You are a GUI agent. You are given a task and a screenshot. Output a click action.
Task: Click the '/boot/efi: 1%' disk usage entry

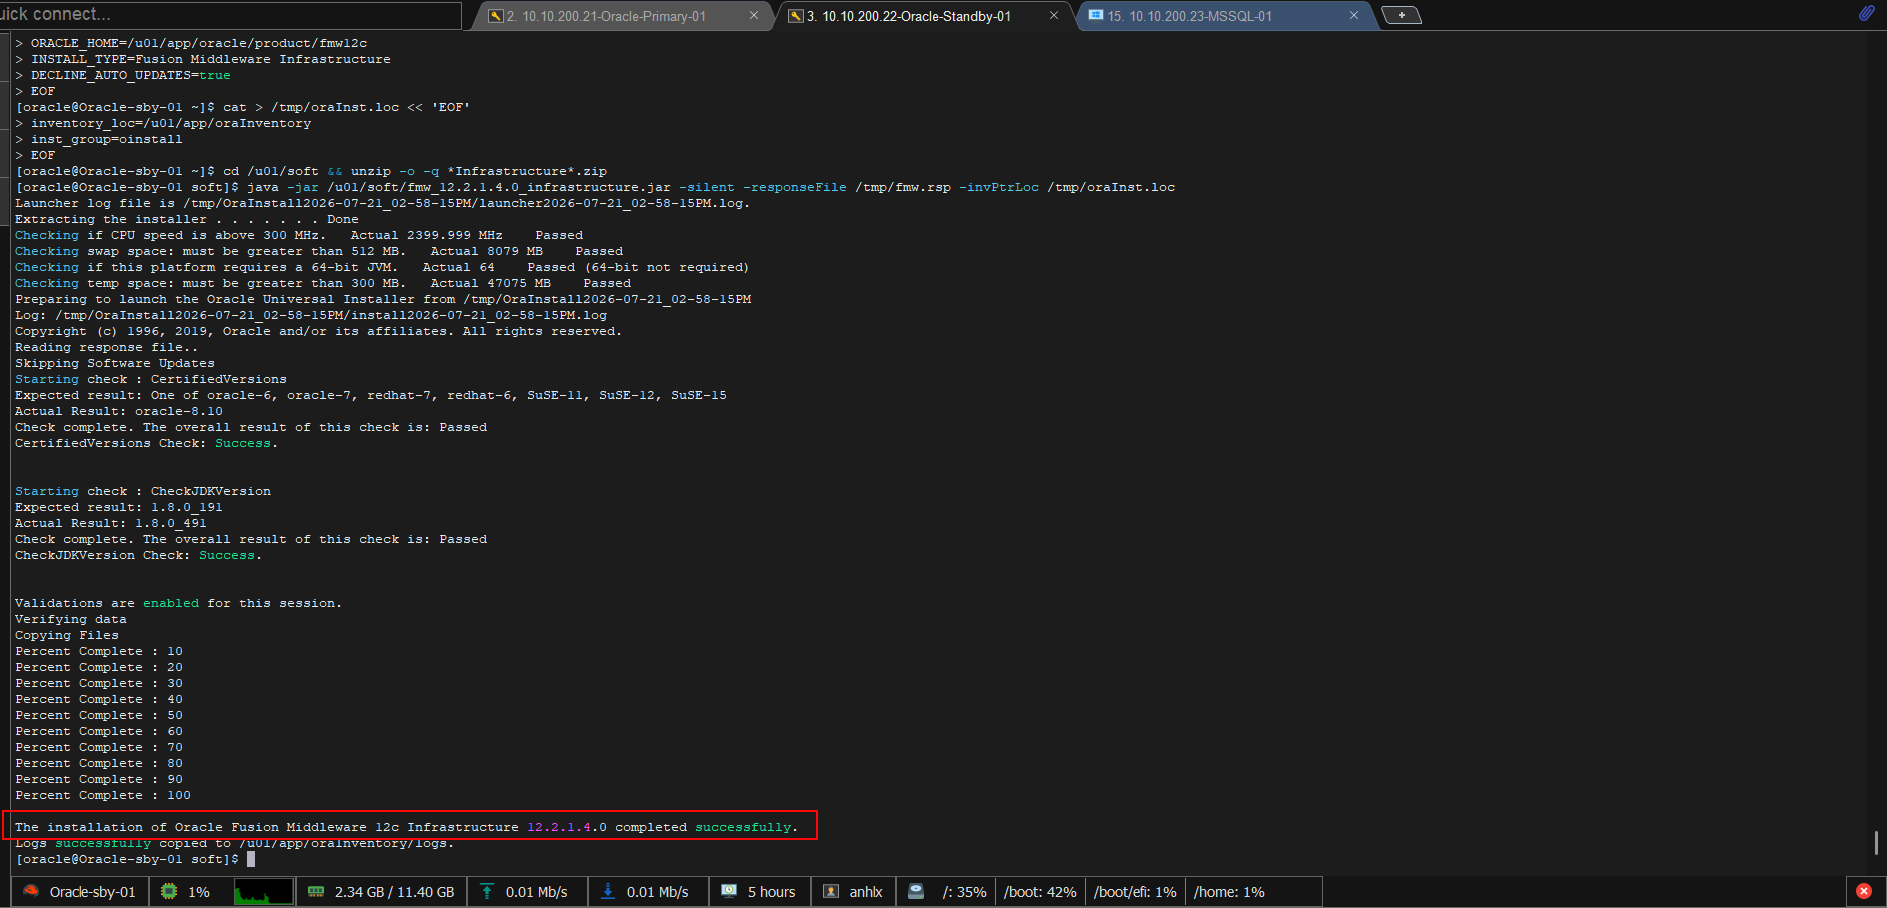click(1135, 892)
